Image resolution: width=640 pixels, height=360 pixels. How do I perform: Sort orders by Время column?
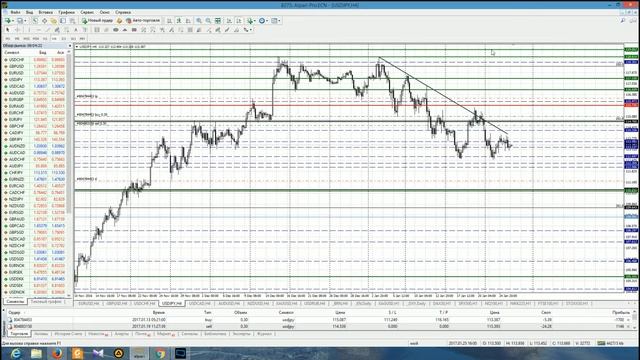coord(158,313)
